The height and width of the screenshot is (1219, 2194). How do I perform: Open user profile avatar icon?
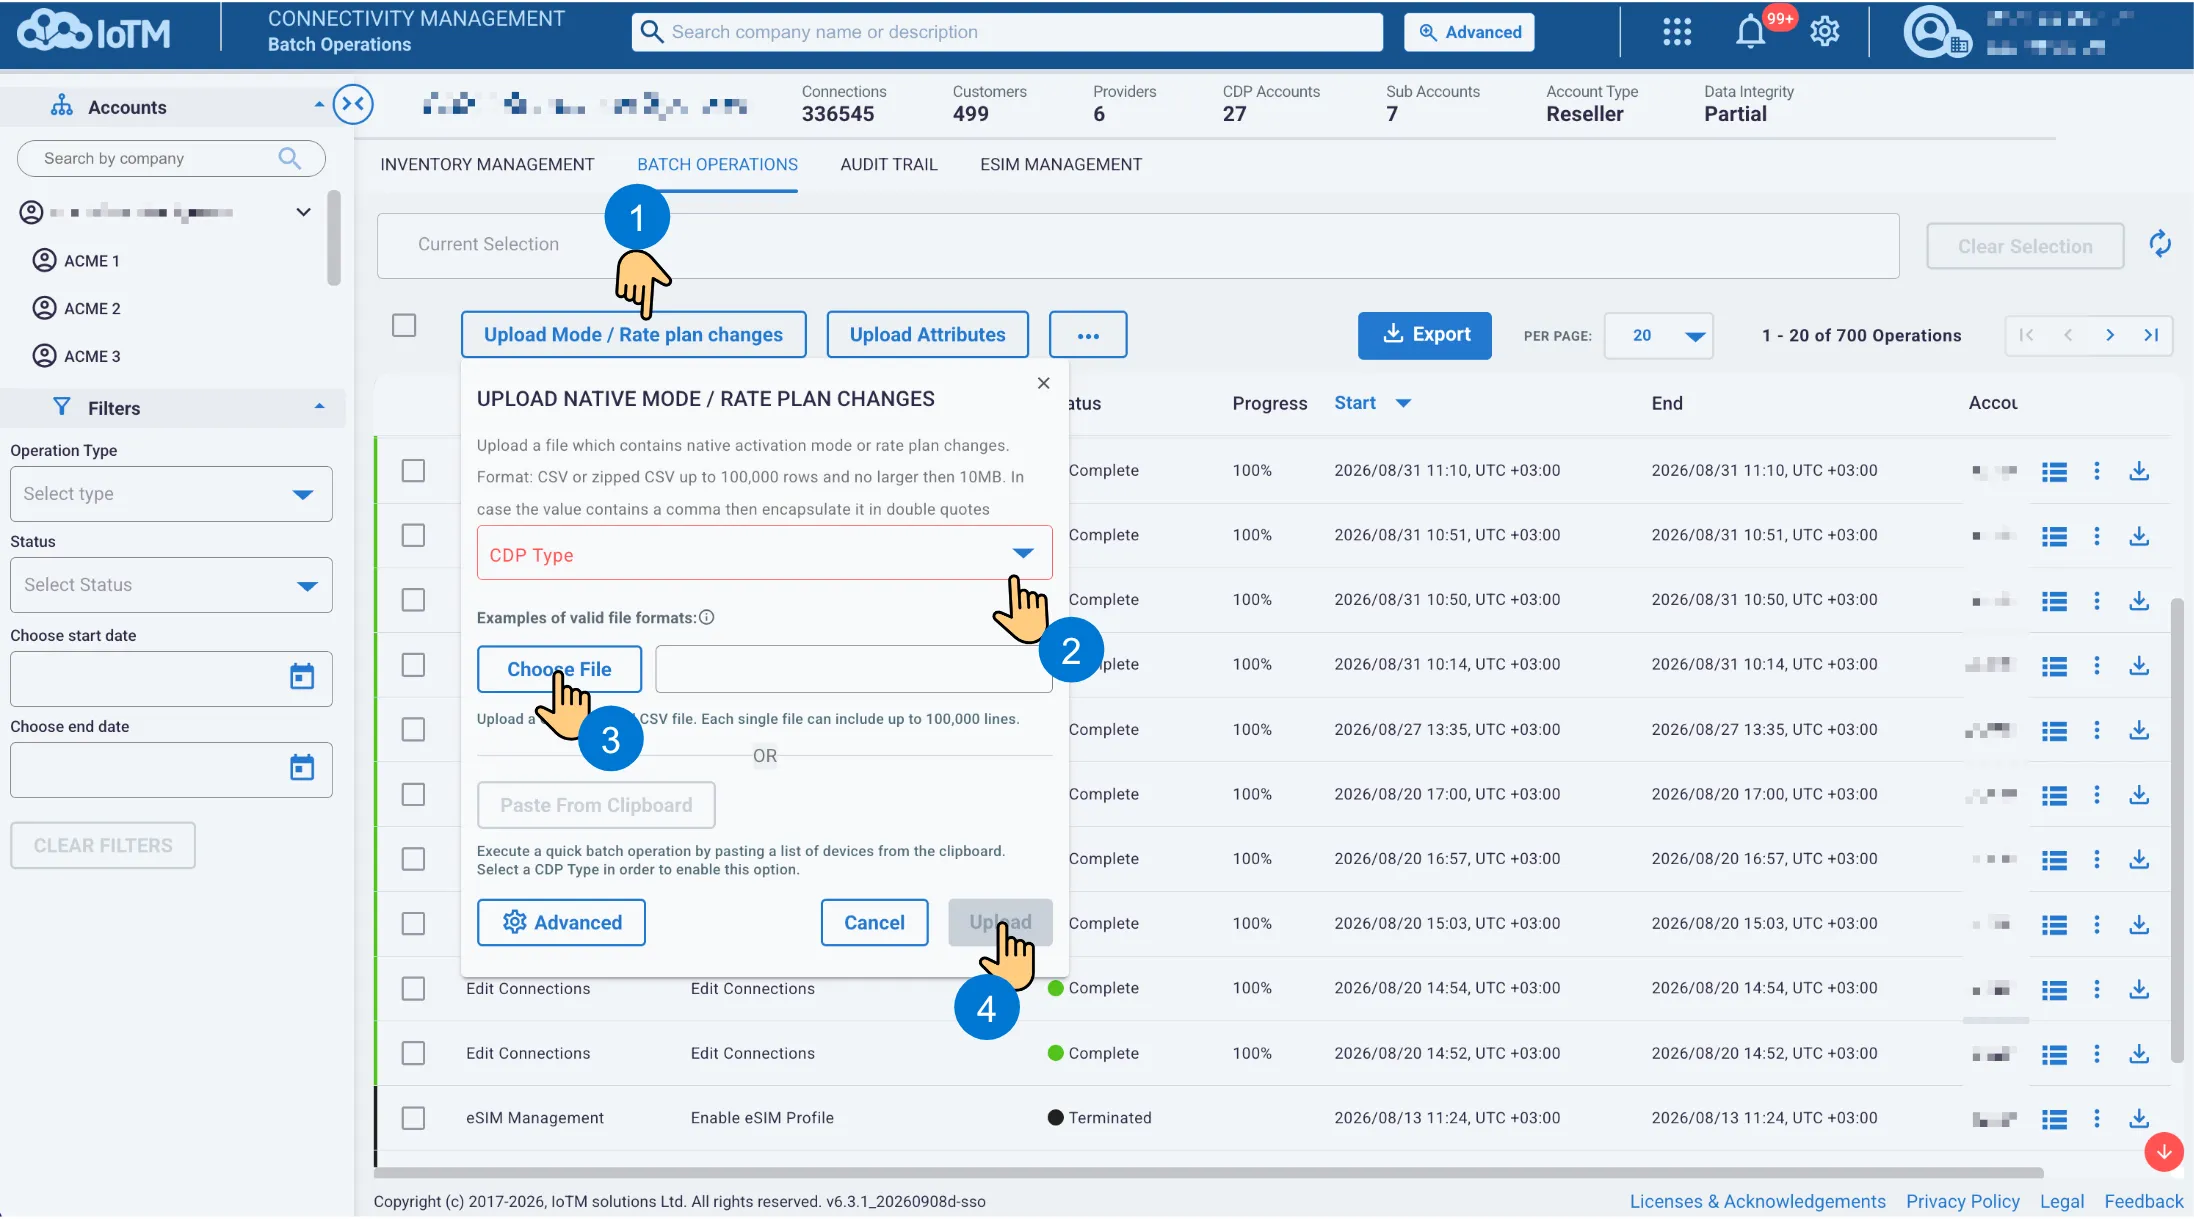coord(1929,32)
